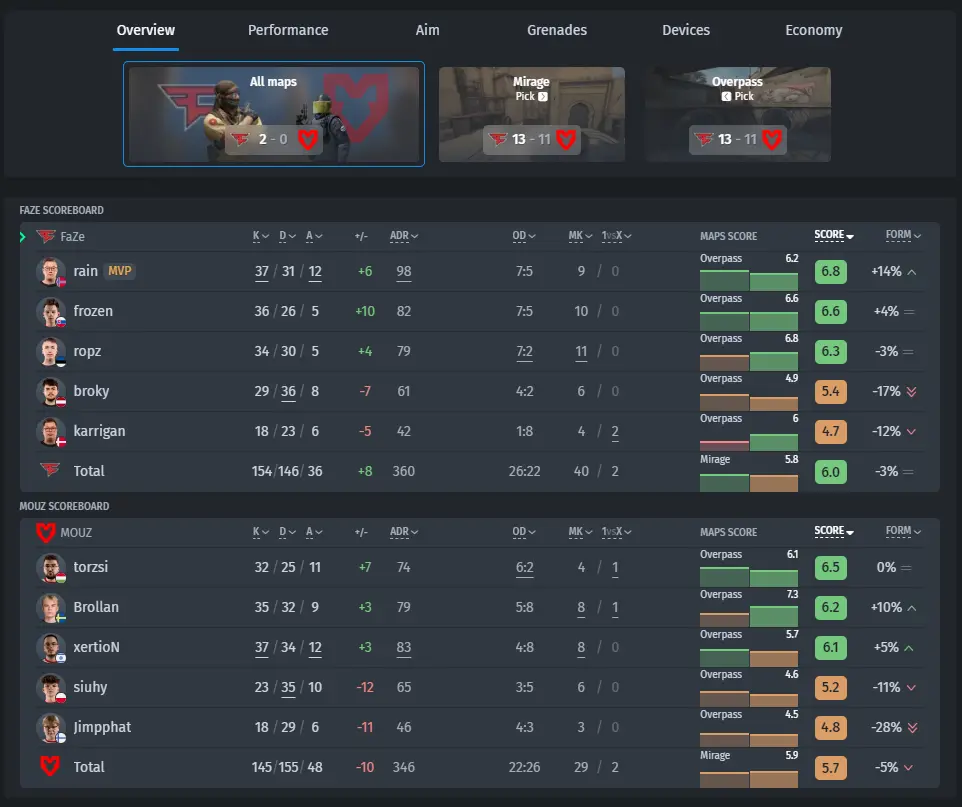
Task: Click the FaZe logo in FaZe's Total row
Action: (x=50, y=470)
